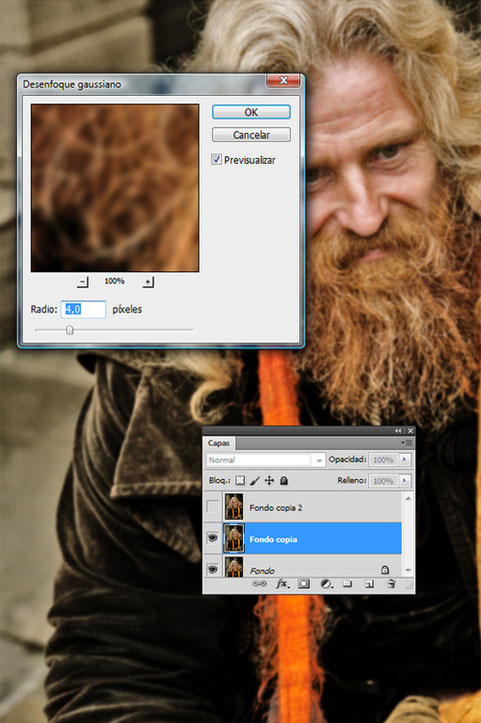The width and height of the screenshot is (481, 723).
Task: Create a new layer group
Action: tap(347, 584)
